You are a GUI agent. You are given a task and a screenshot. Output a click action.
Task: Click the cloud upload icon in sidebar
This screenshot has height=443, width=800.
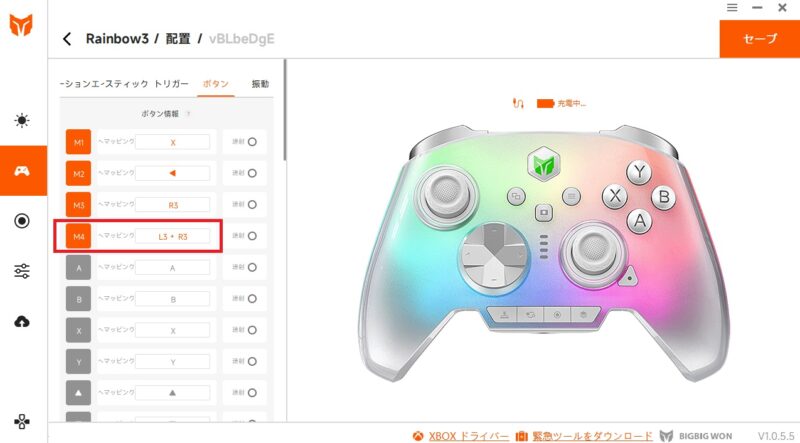click(22, 322)
